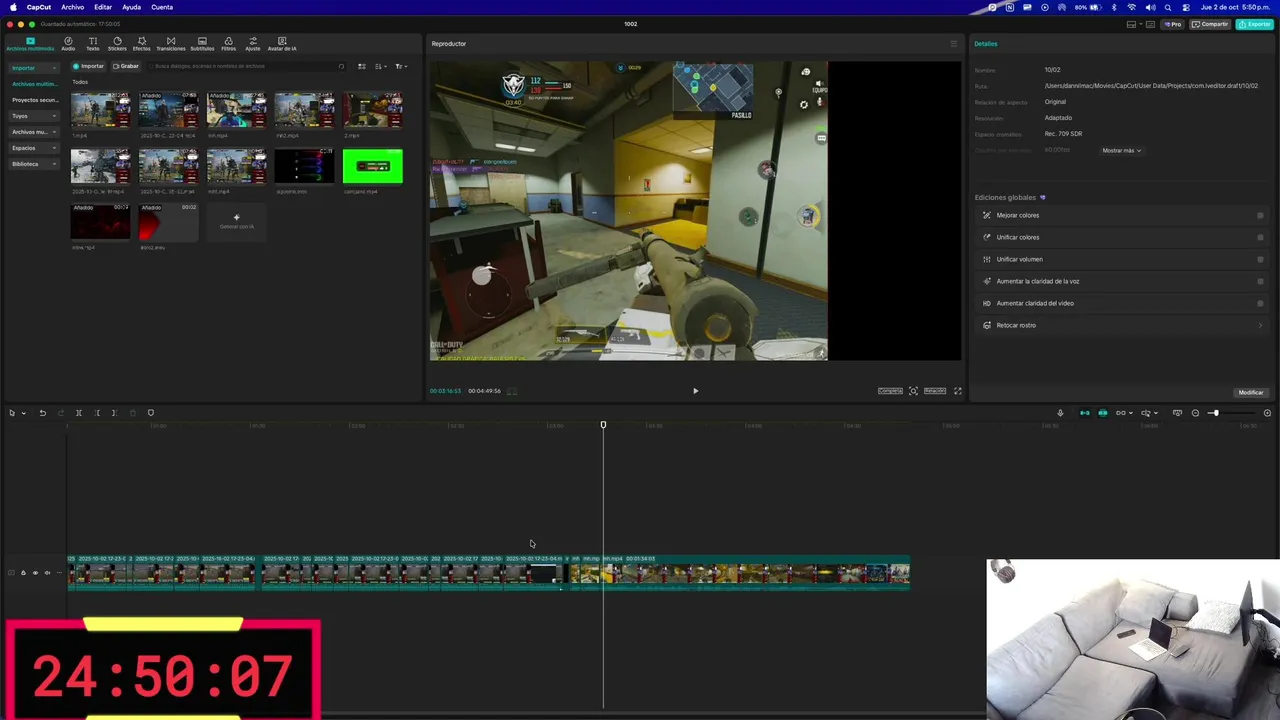Open the Transiciones tab
Image resolution: width=1280 pixels, height=720 pixels.
[171, 44]
